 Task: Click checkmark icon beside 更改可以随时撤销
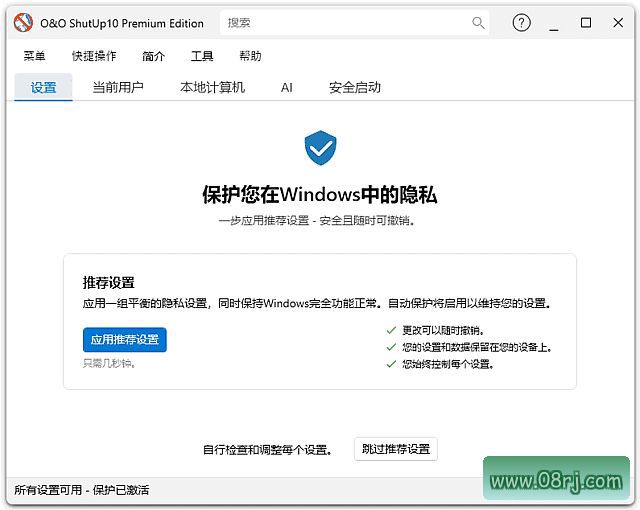tap(391, 330)
